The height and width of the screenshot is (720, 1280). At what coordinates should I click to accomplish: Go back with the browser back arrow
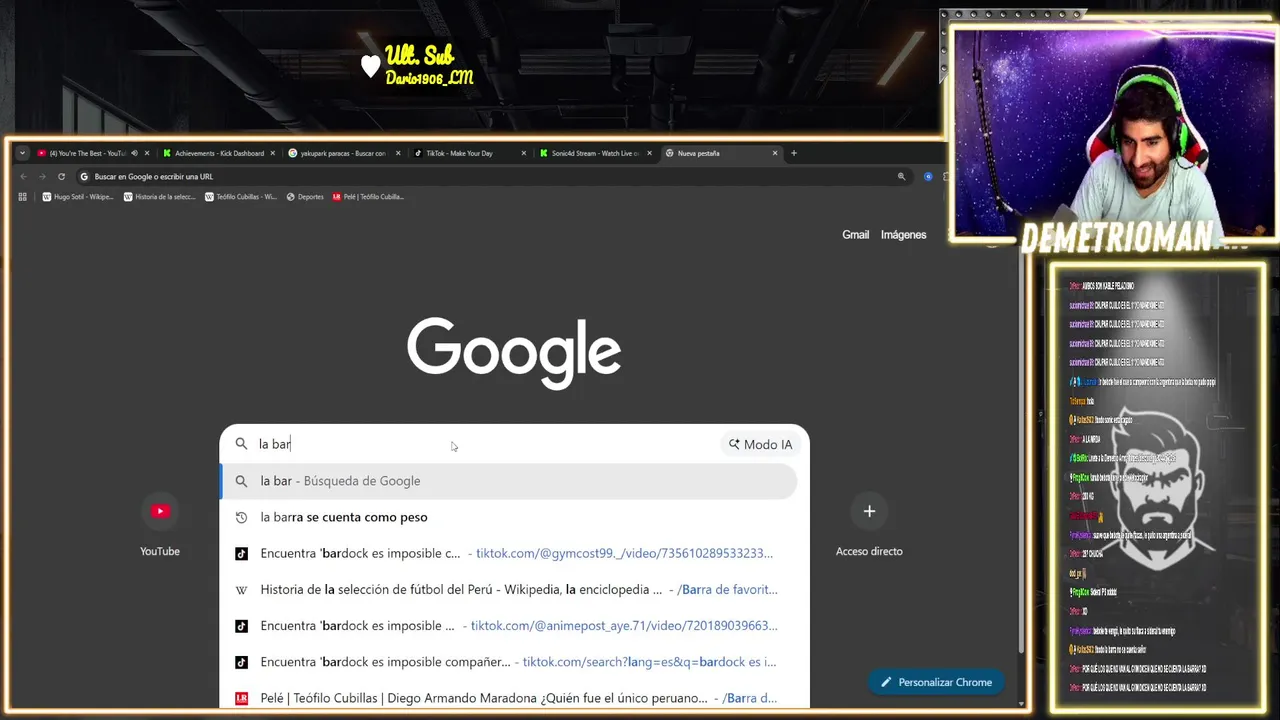(x=23, y=176)
